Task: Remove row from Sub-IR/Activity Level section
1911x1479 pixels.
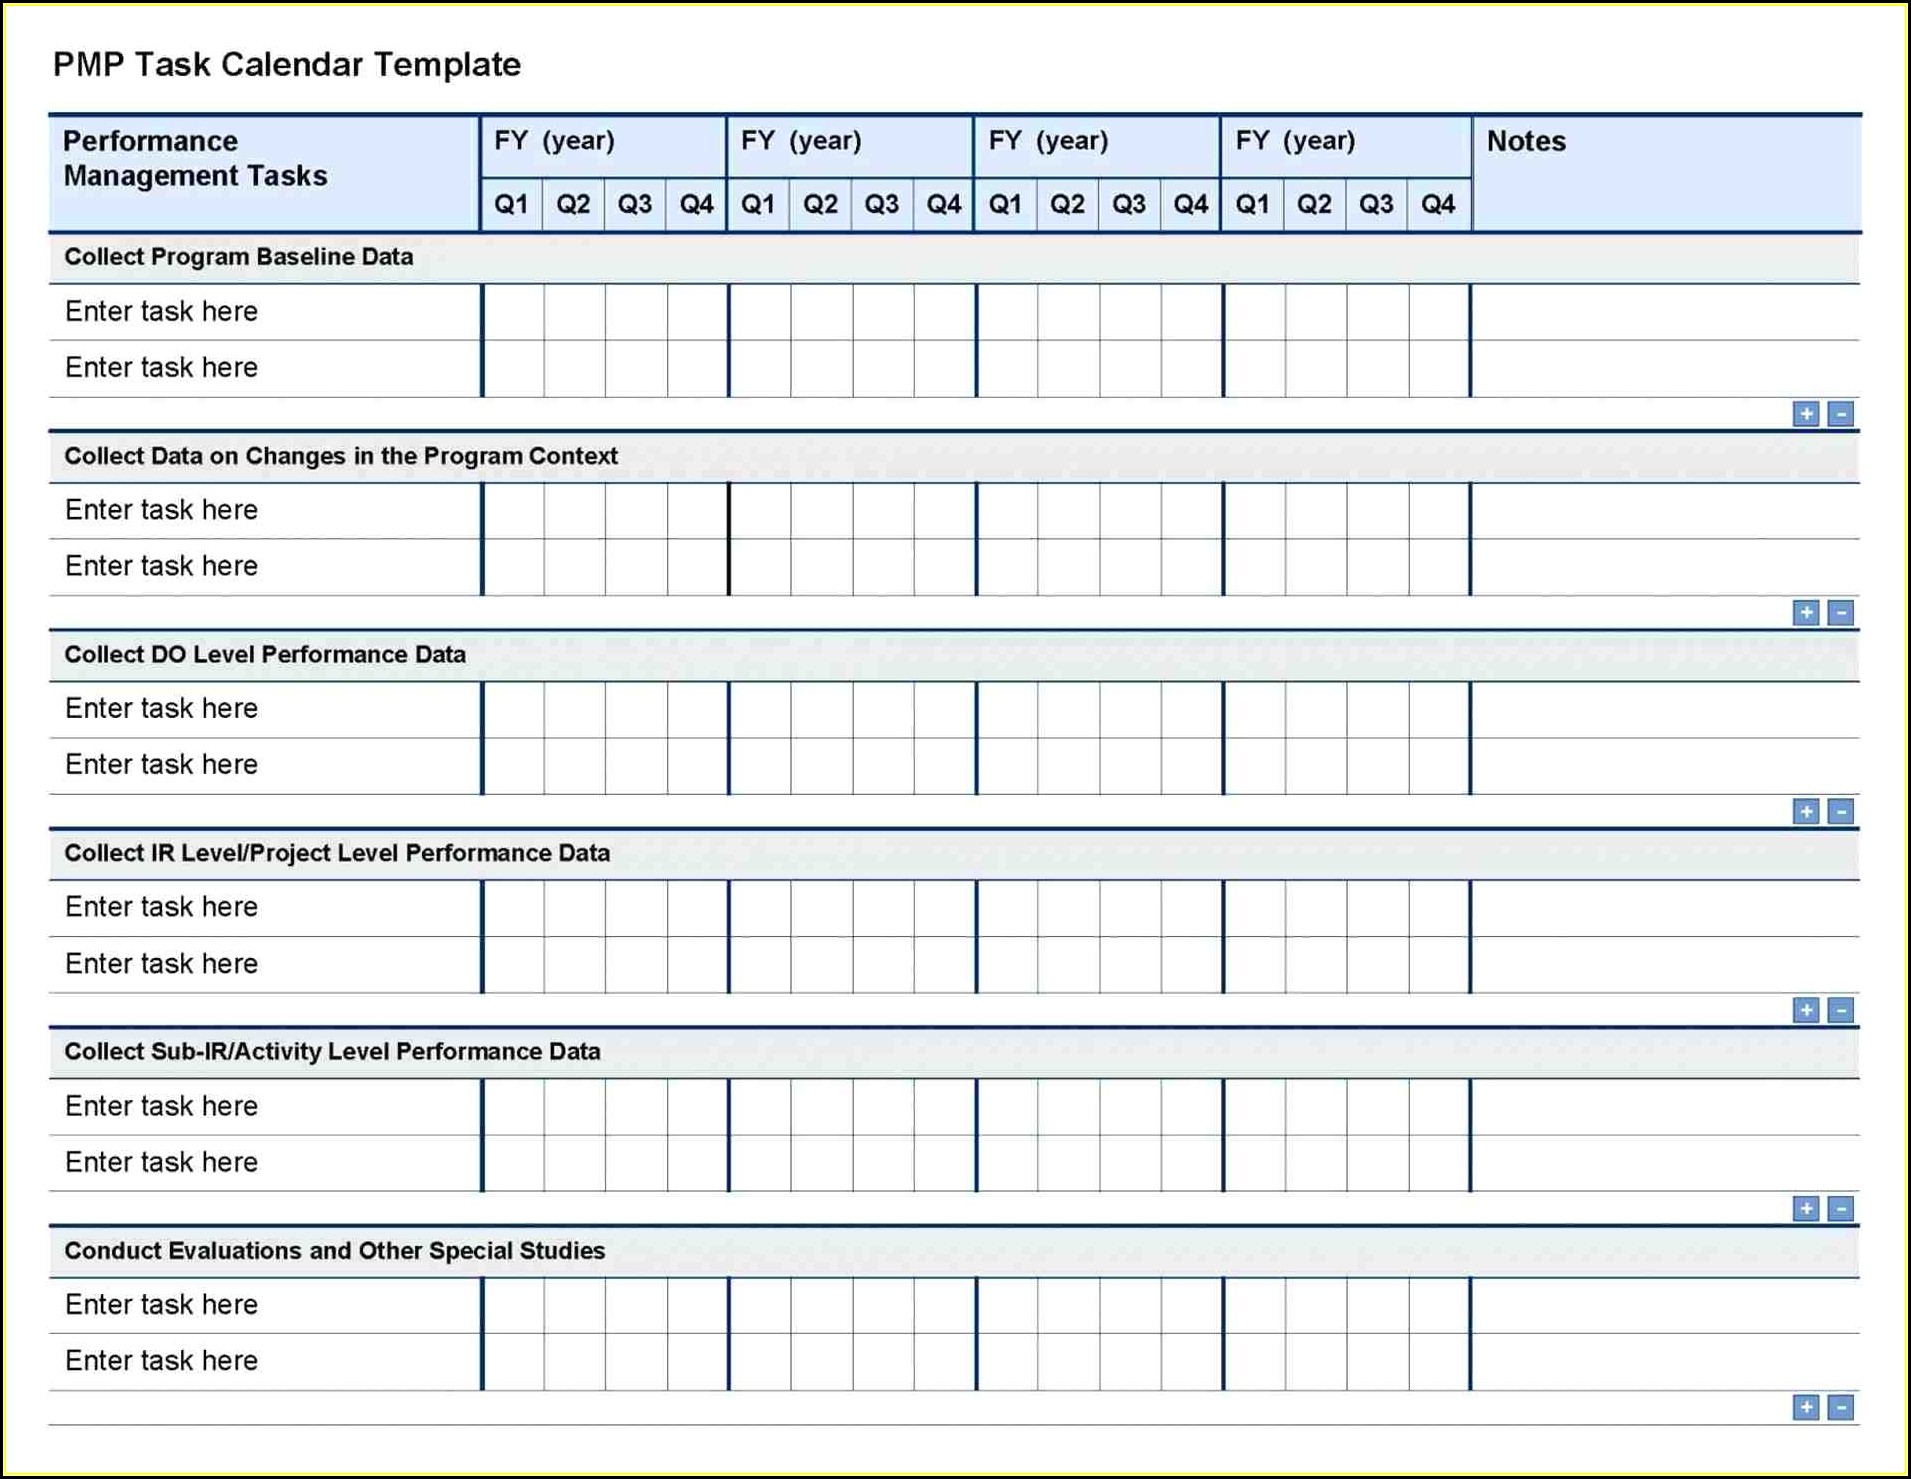Action: point(1840,1209)
